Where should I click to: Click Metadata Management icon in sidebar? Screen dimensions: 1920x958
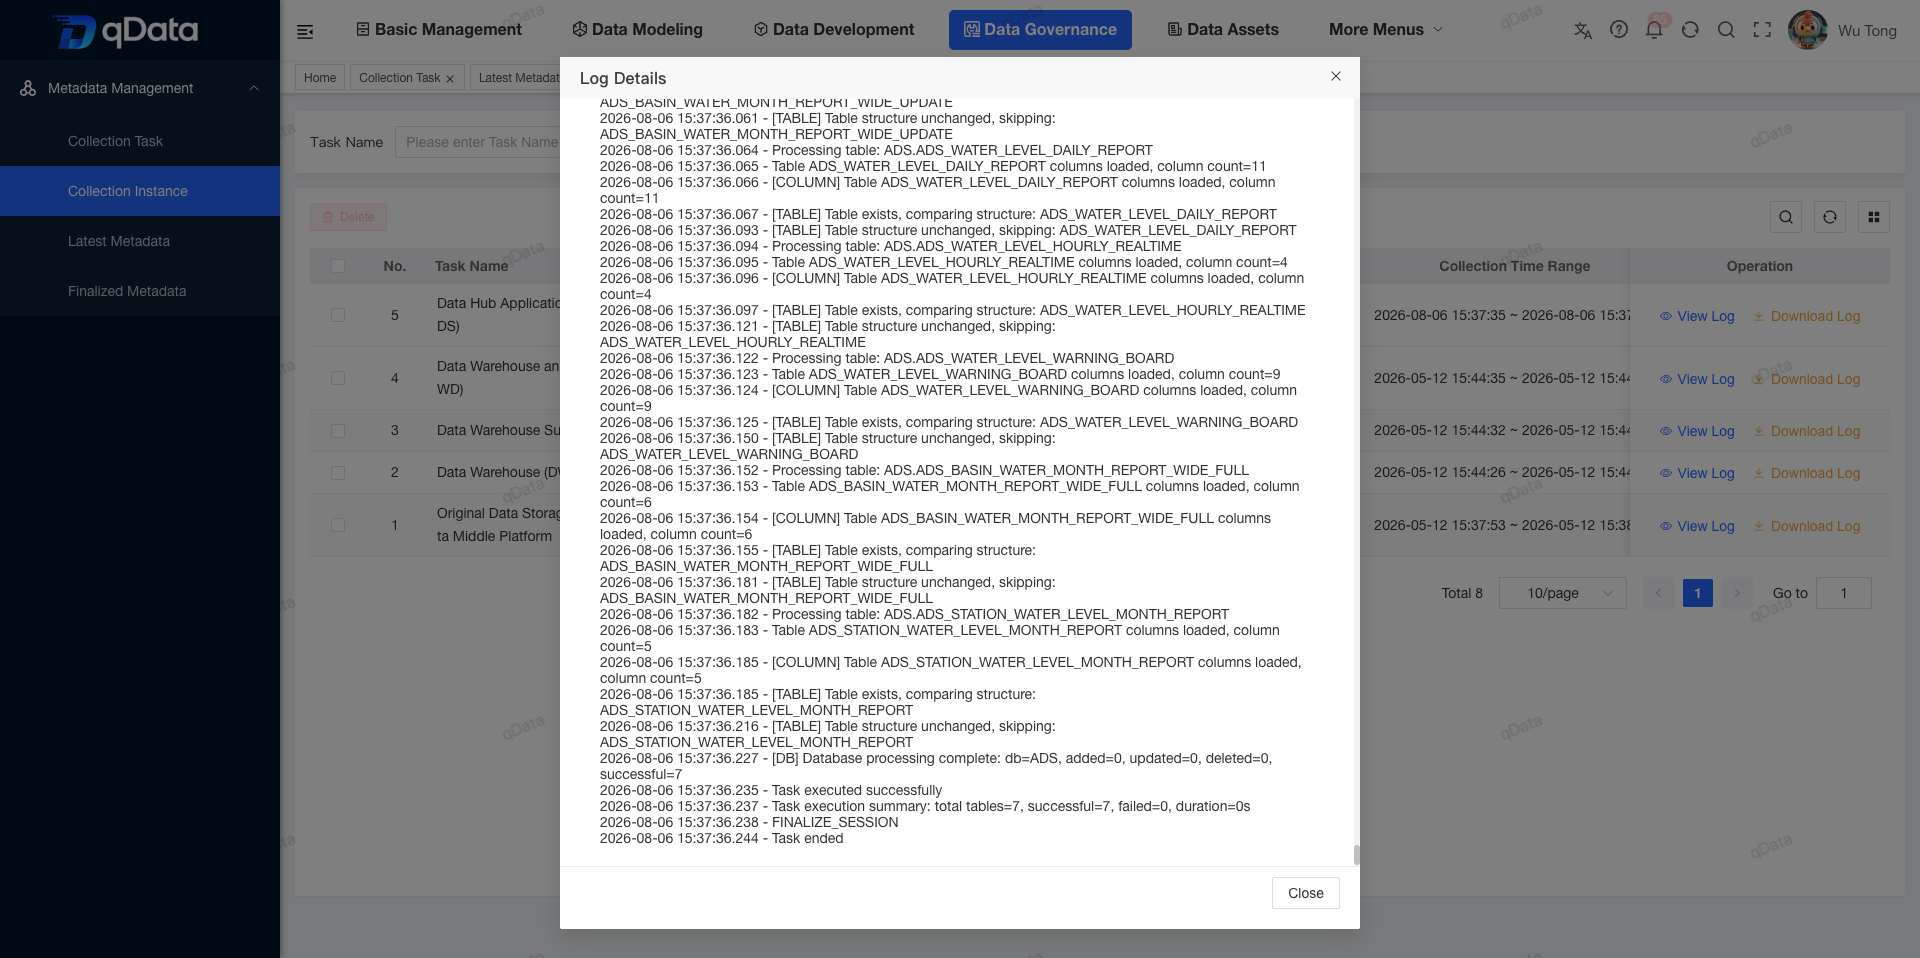pos(28,88)
